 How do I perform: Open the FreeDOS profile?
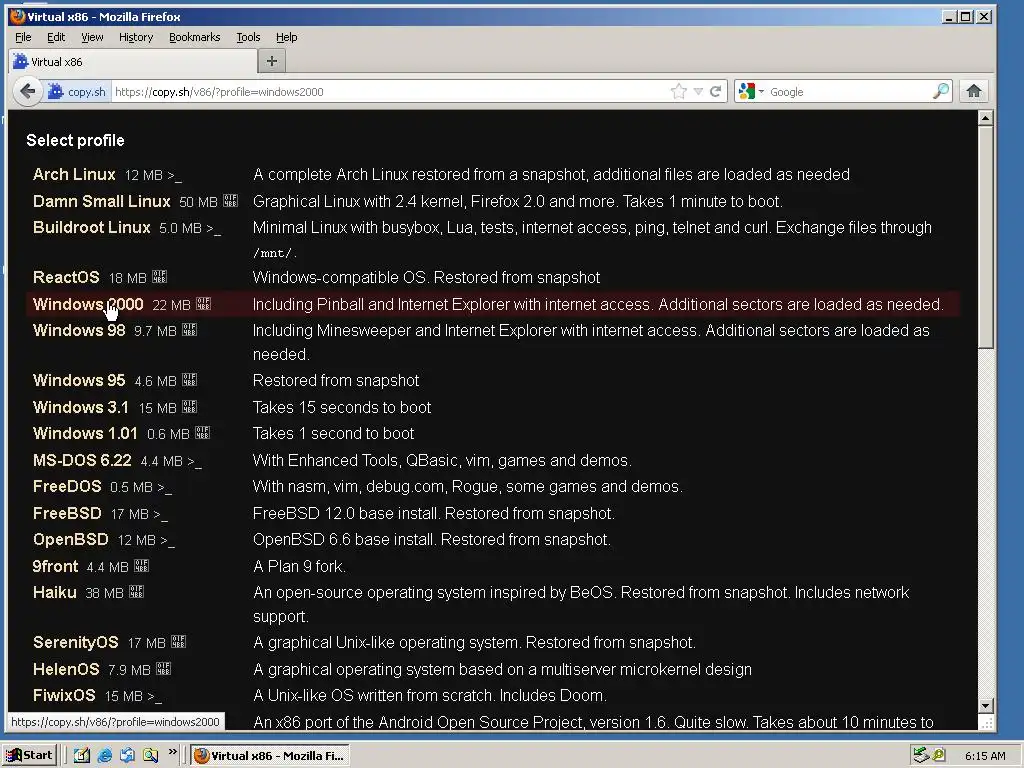coord(67,487)
